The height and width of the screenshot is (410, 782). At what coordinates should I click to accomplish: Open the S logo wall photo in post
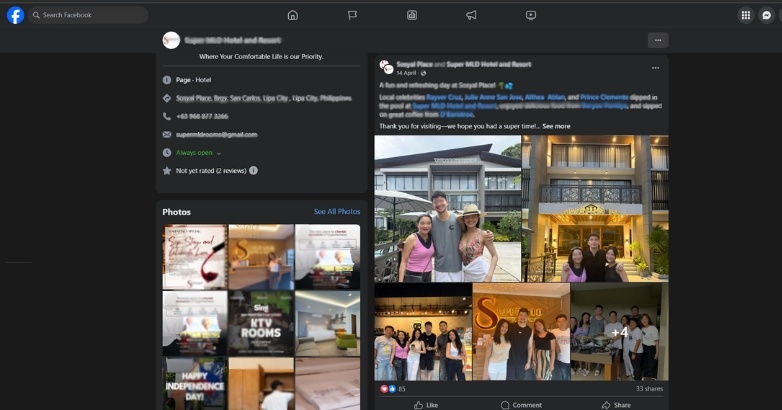point(521,332)
